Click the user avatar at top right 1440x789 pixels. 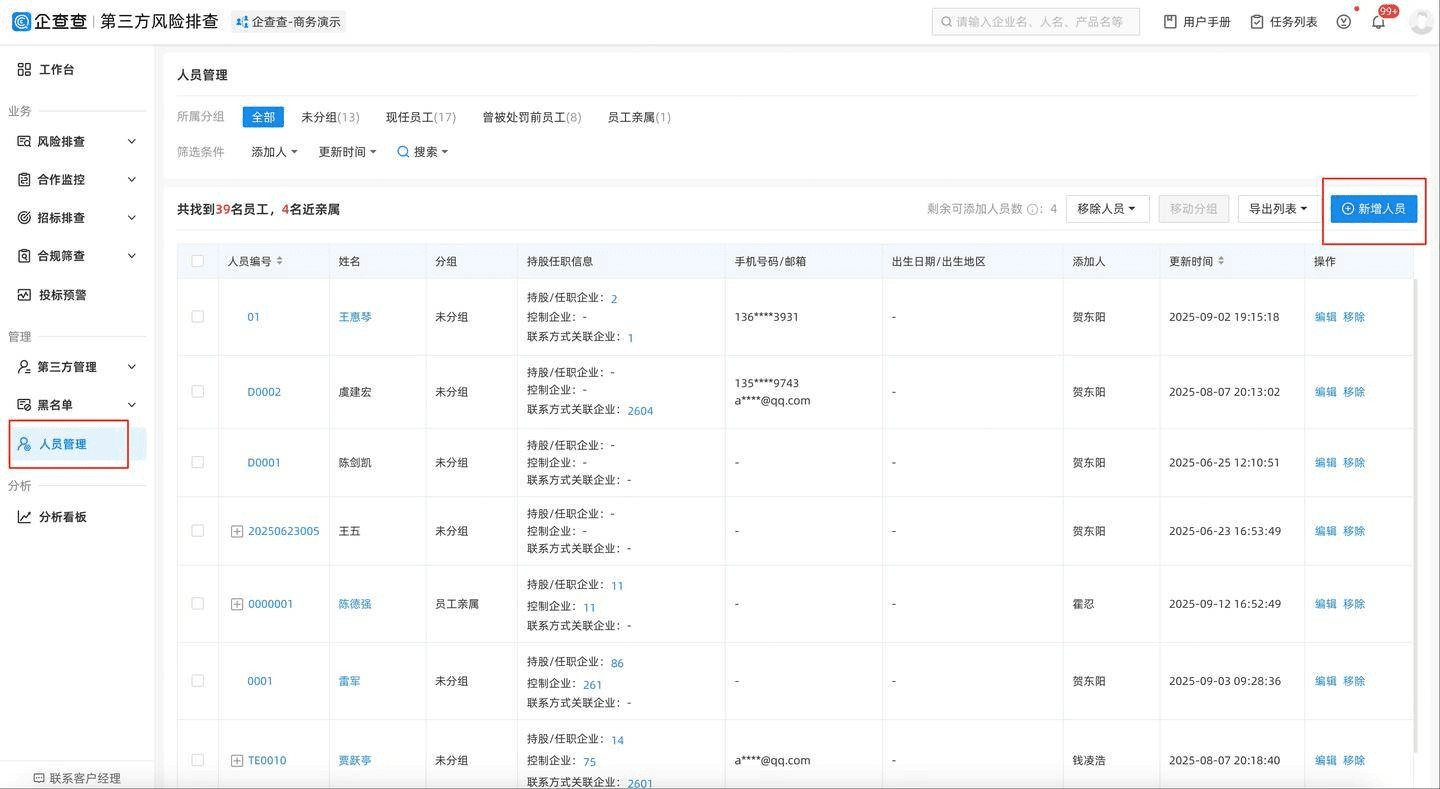1421,21
